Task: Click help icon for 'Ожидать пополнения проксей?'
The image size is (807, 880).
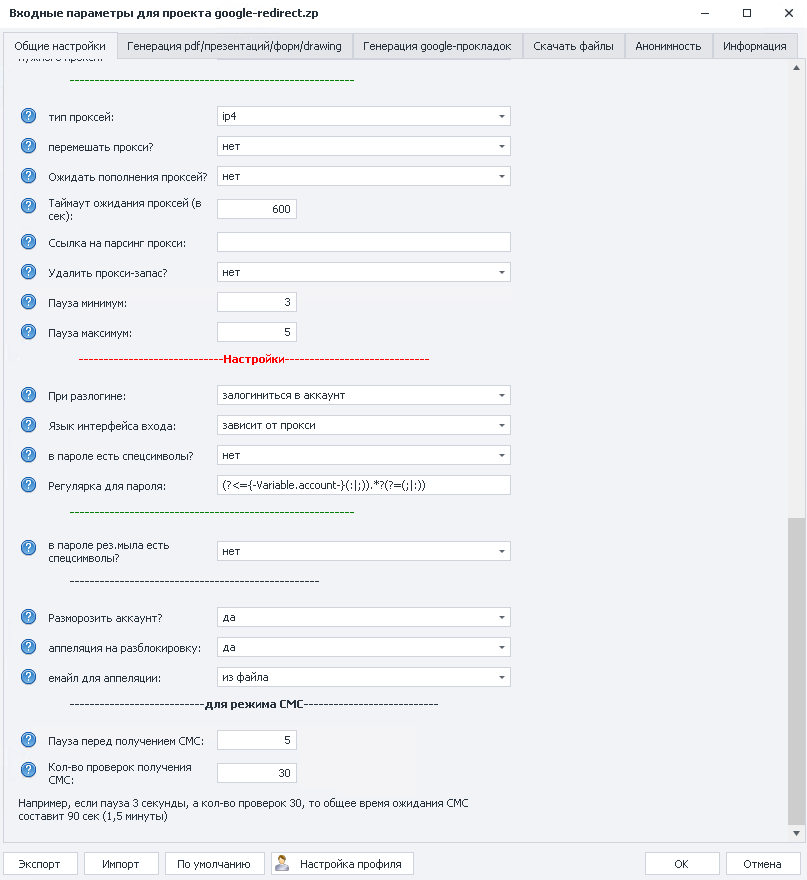Action: coord(28,176)
